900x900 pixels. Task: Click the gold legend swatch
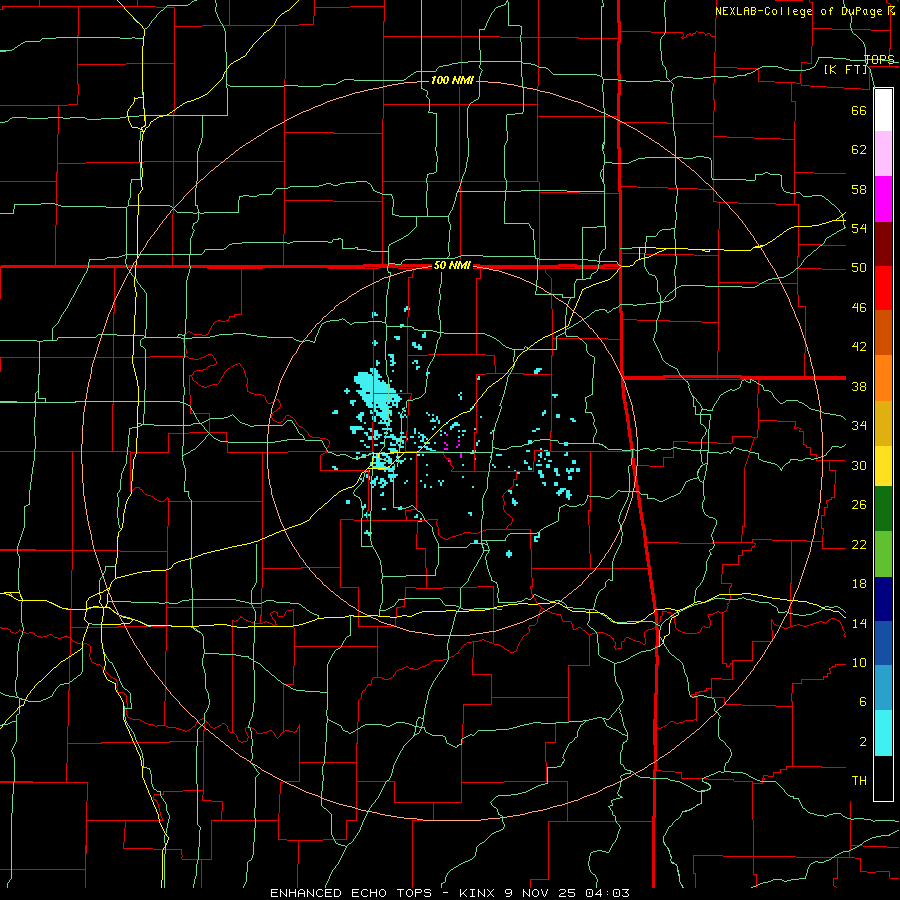coord(883,423)
